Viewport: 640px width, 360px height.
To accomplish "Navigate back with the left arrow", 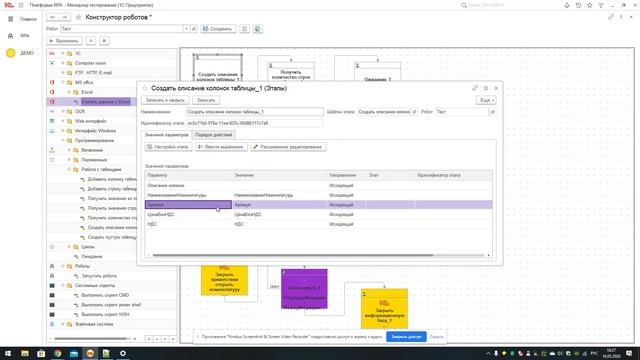I will coord(53,17).
